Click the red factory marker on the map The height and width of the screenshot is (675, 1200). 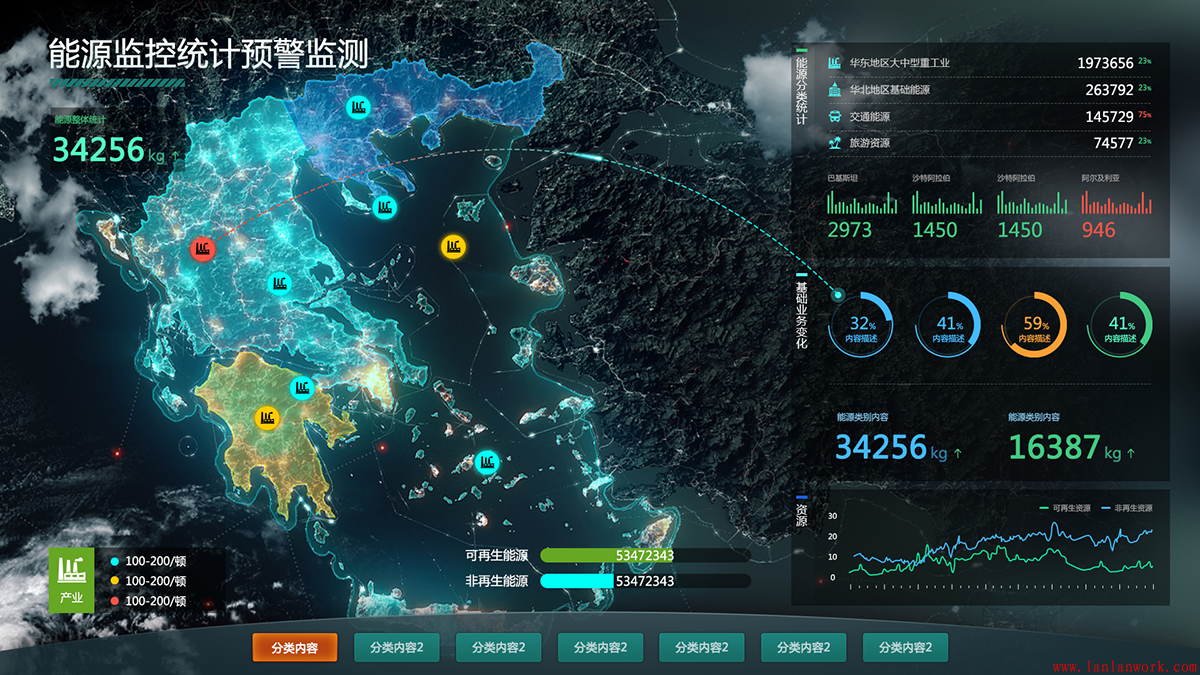click(x=202, y=248)
